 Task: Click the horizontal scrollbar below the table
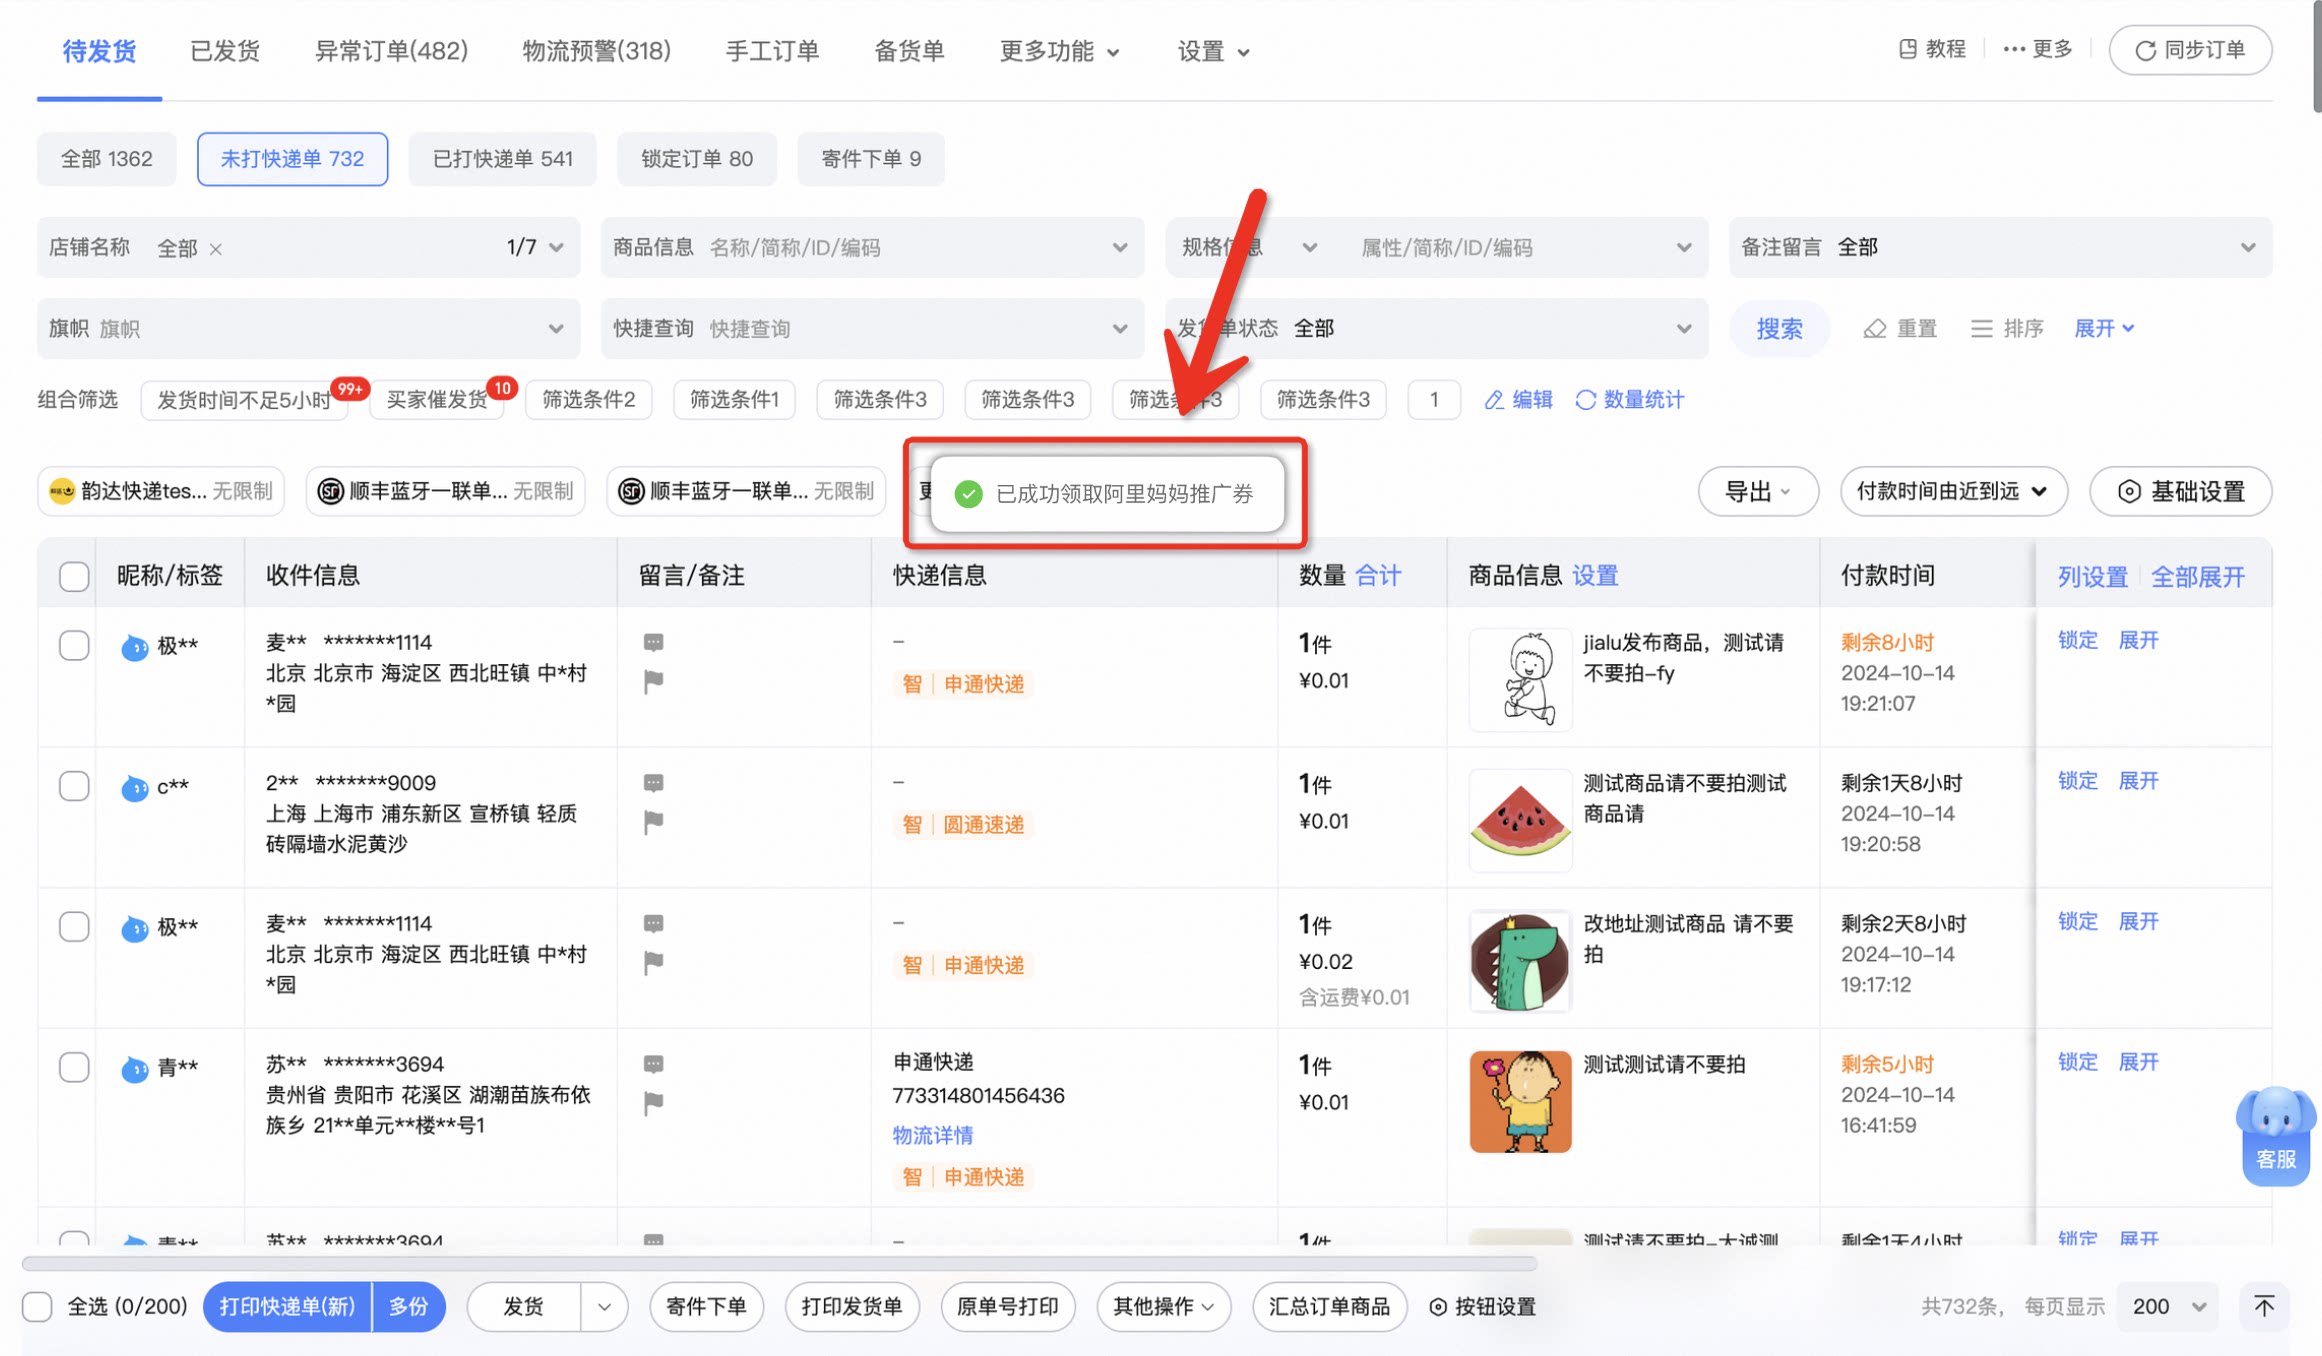pyautogui.click(x=780, y=1263)
